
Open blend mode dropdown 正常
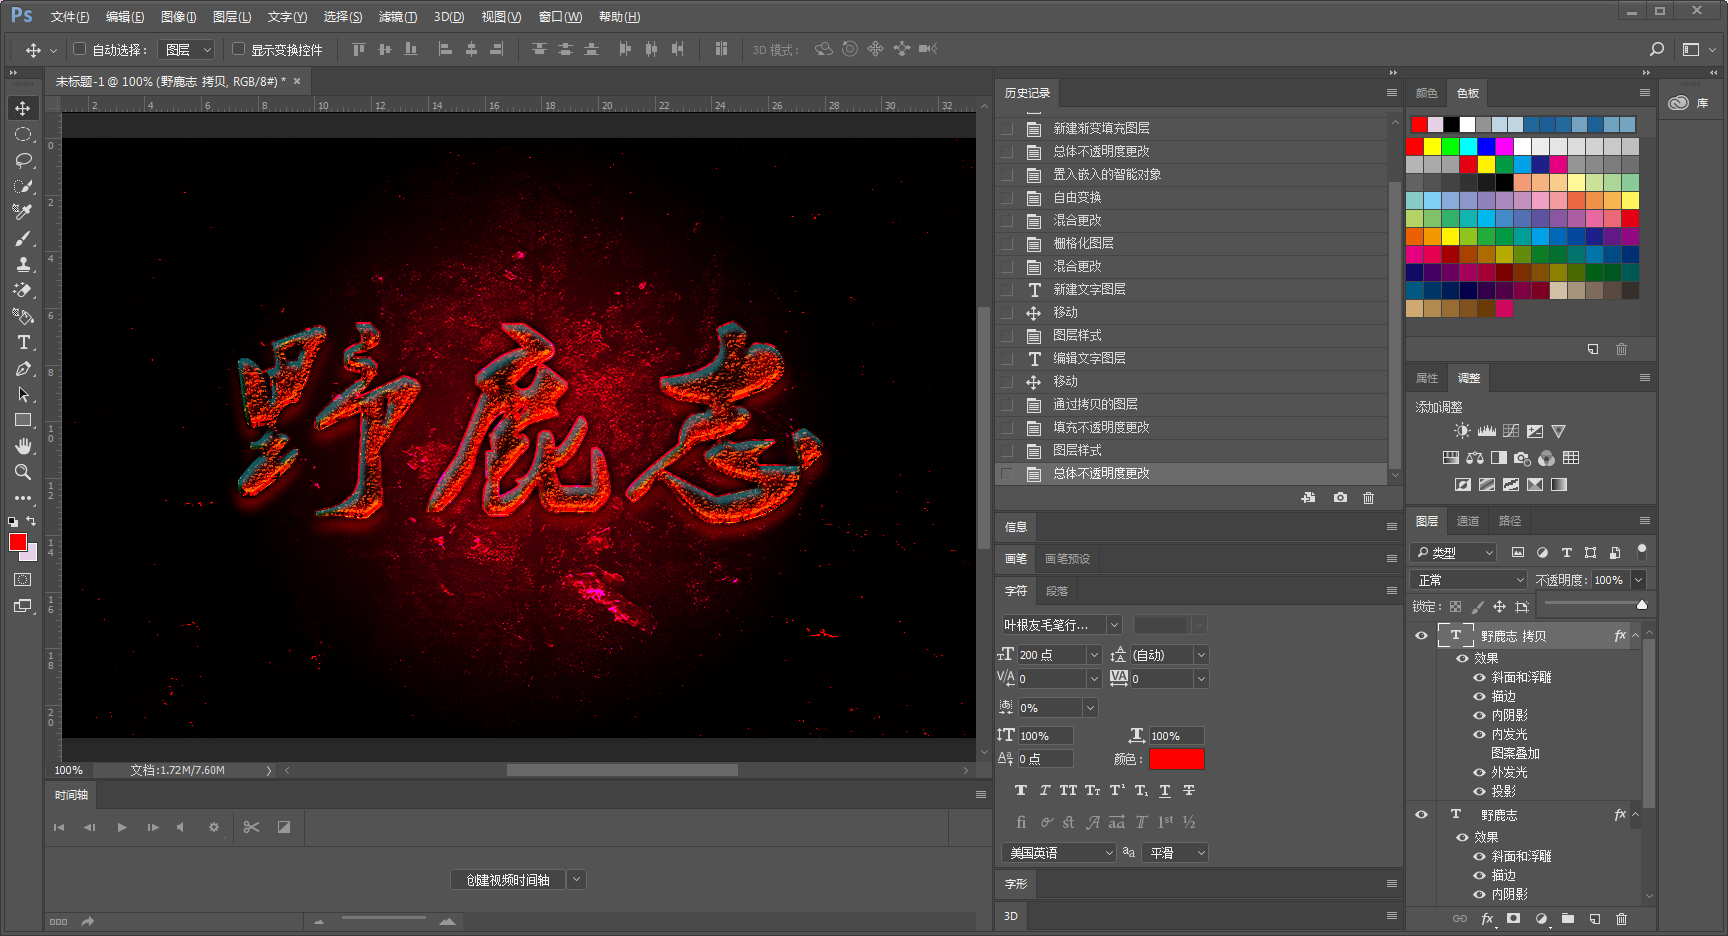(1468, 580)
